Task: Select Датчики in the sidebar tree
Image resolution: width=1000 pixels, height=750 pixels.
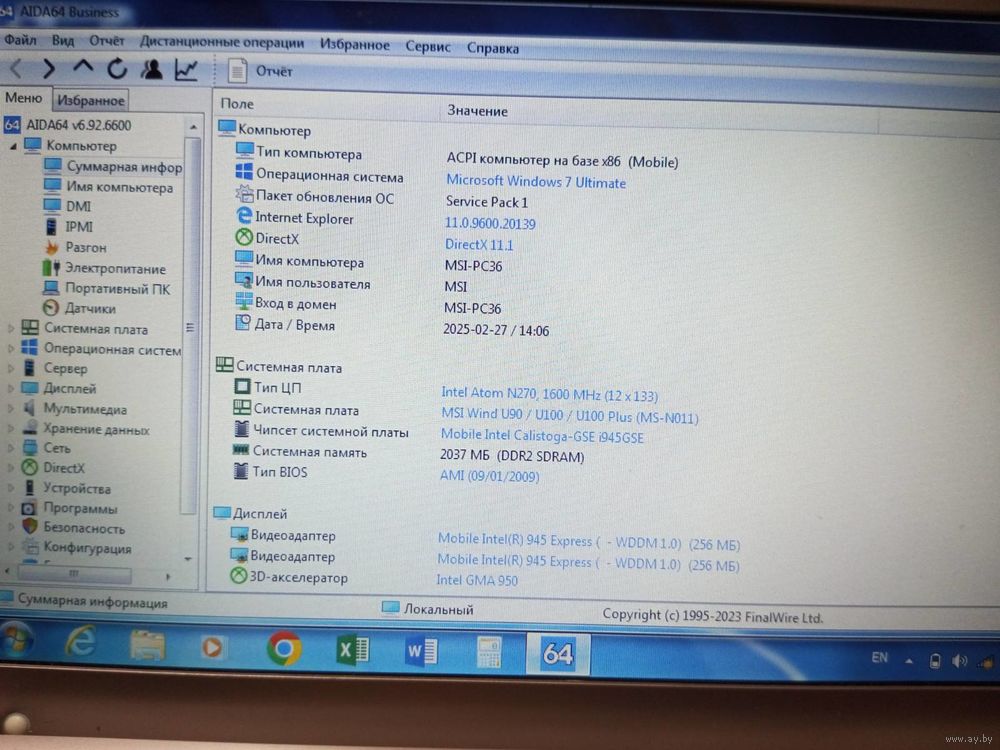Action: click(x=90, y=309)
